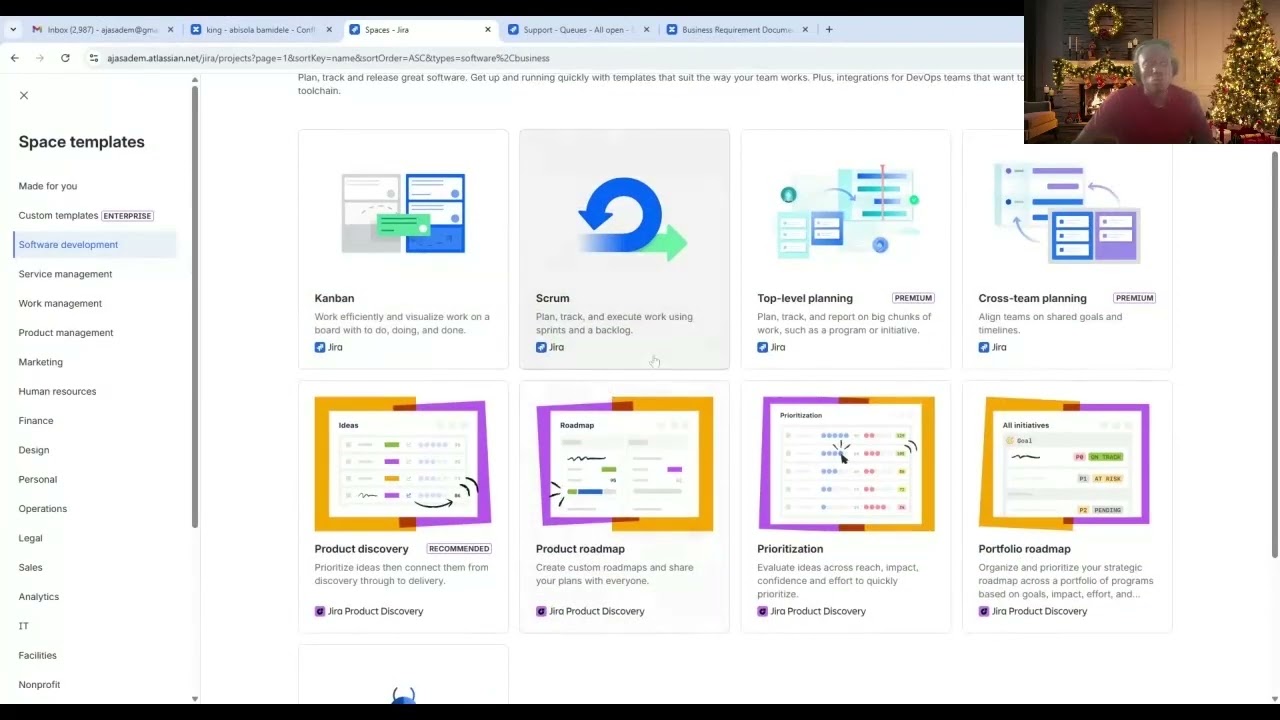Open IT templates
The image size is (1280, 720).
tap(23, 626)
